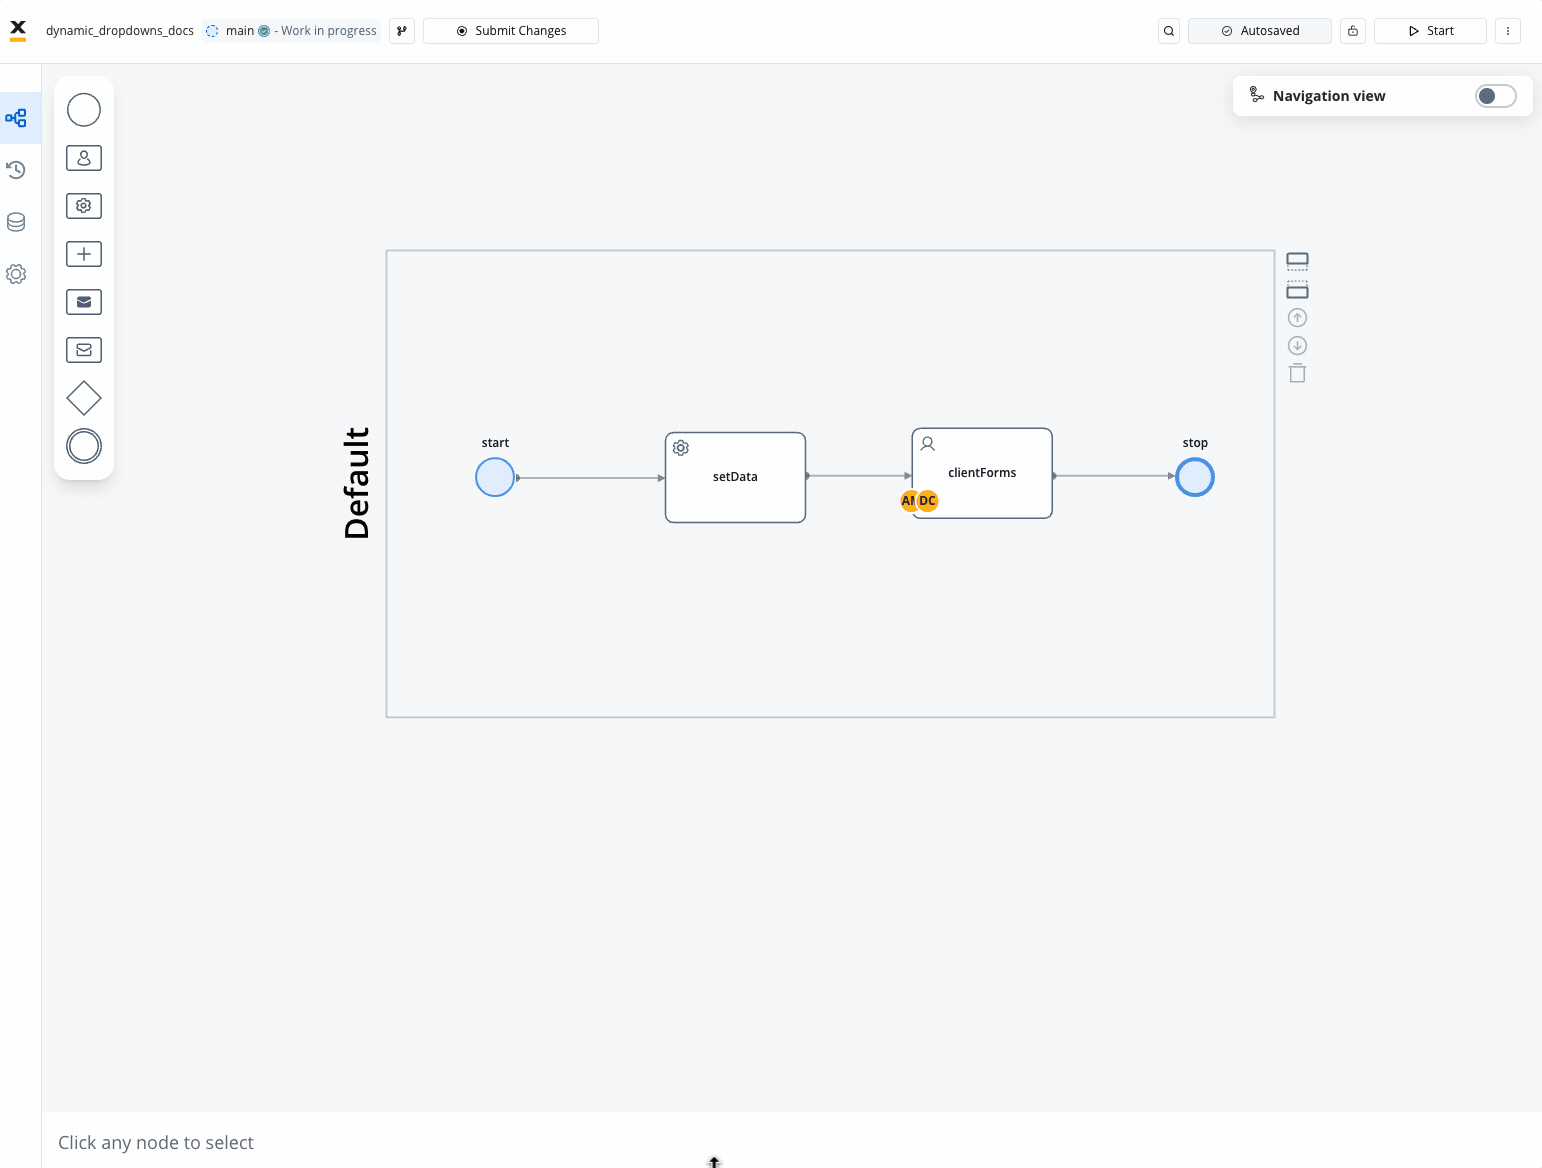Click the Navigation view label

1329,96
